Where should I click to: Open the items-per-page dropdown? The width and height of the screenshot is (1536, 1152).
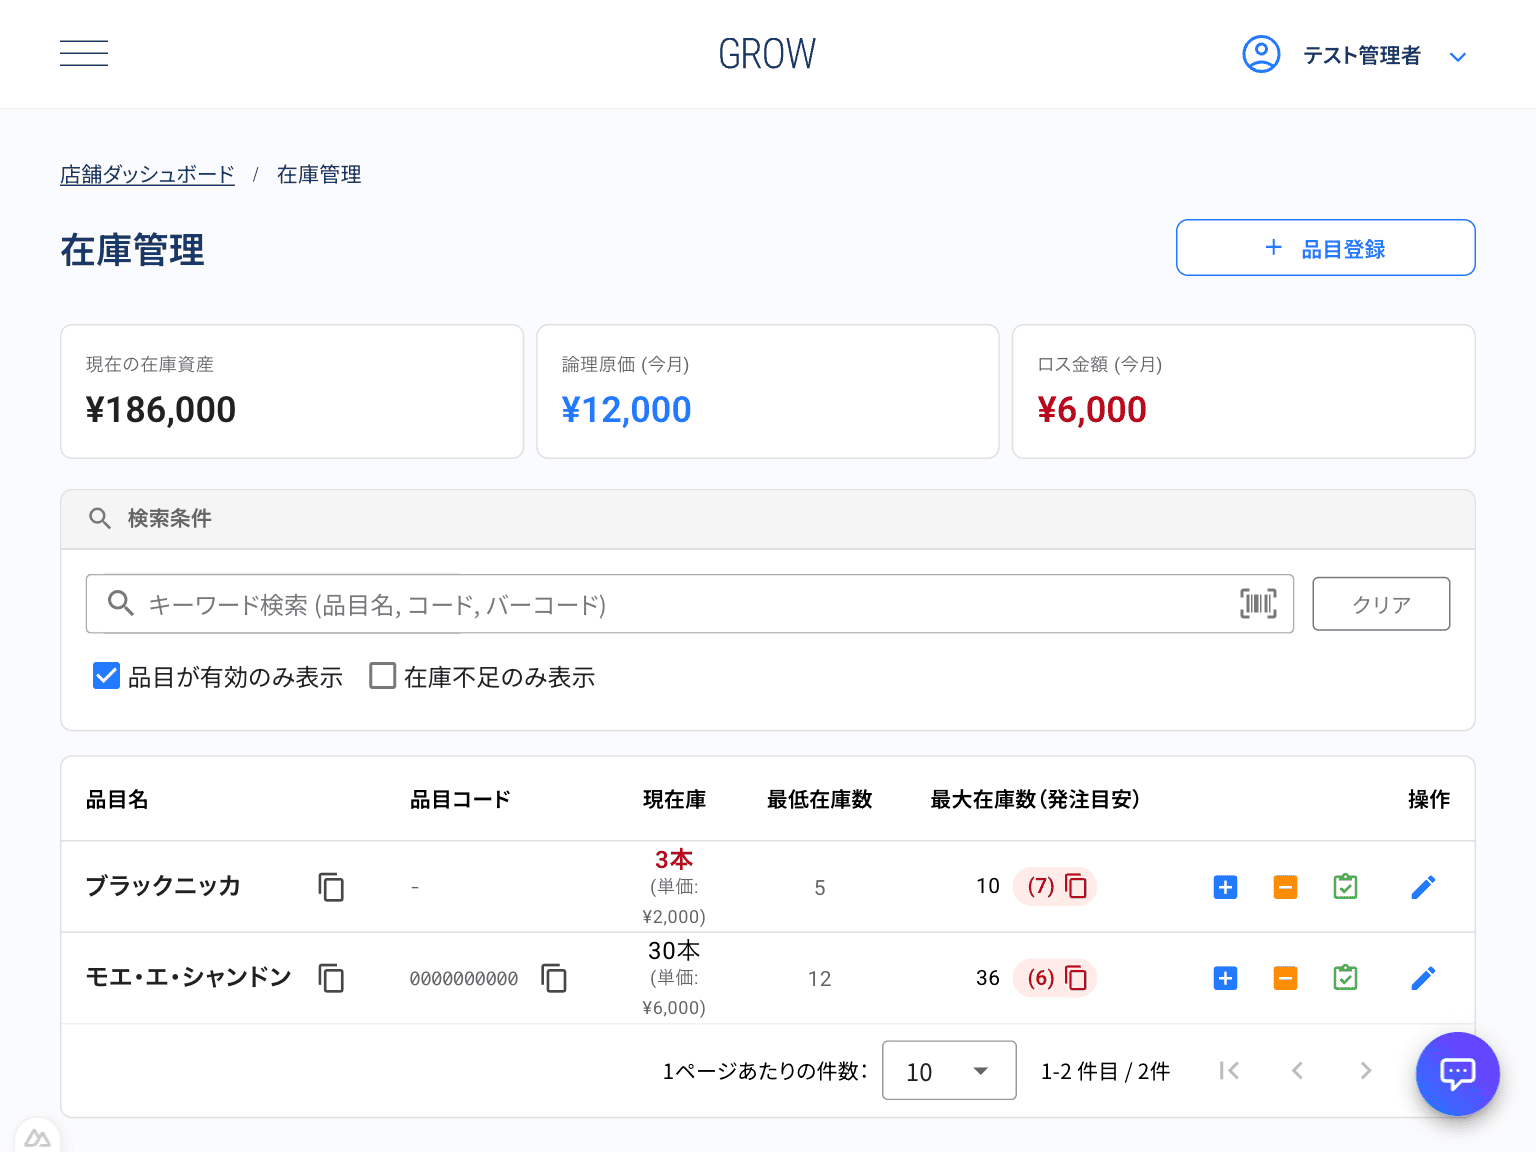tap(948, 1070)
